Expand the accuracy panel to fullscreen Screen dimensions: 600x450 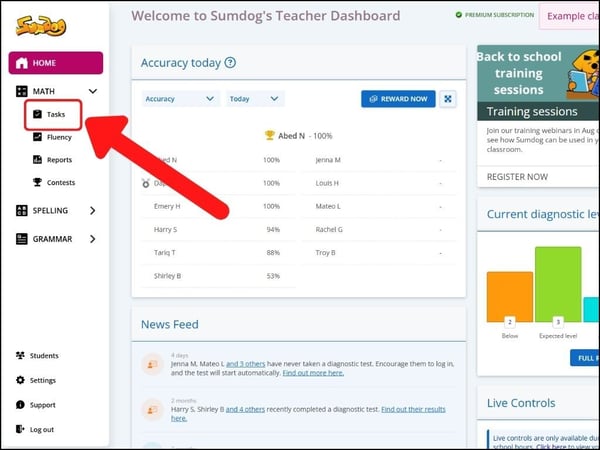pyautogui.click(x=448, y=99)
